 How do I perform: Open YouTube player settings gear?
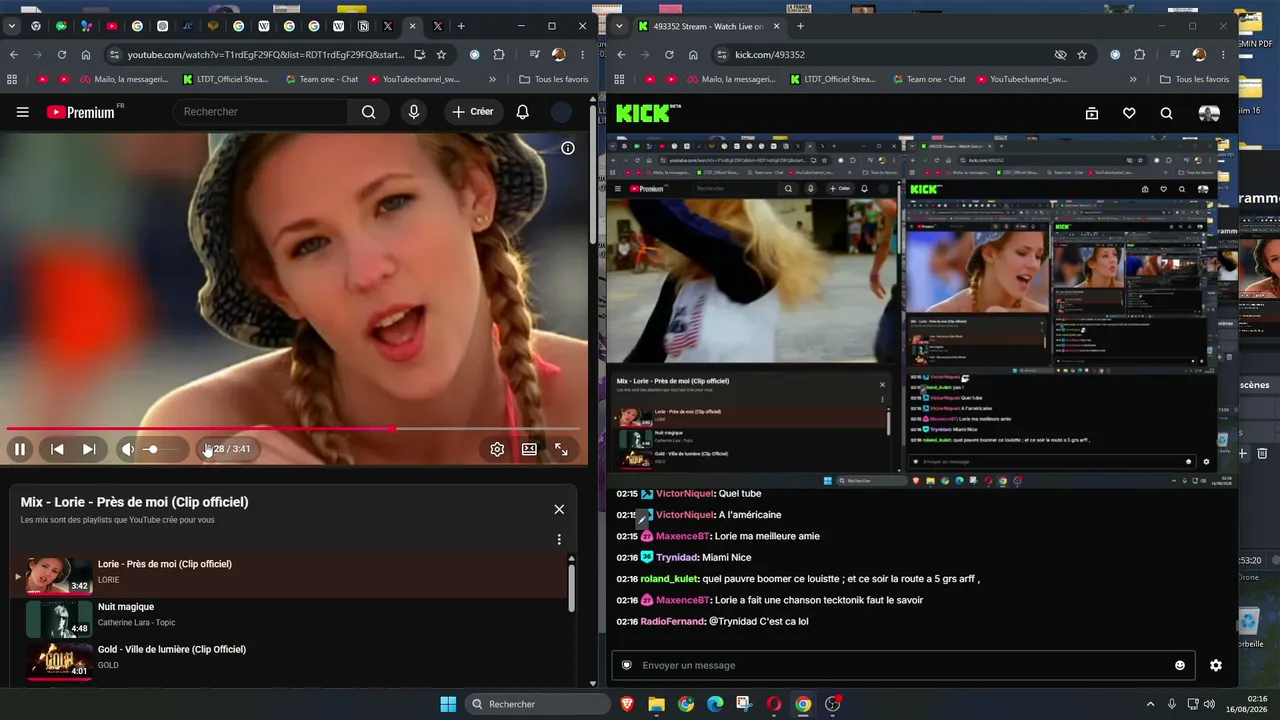pyautogui.click(x=497, y=450)
